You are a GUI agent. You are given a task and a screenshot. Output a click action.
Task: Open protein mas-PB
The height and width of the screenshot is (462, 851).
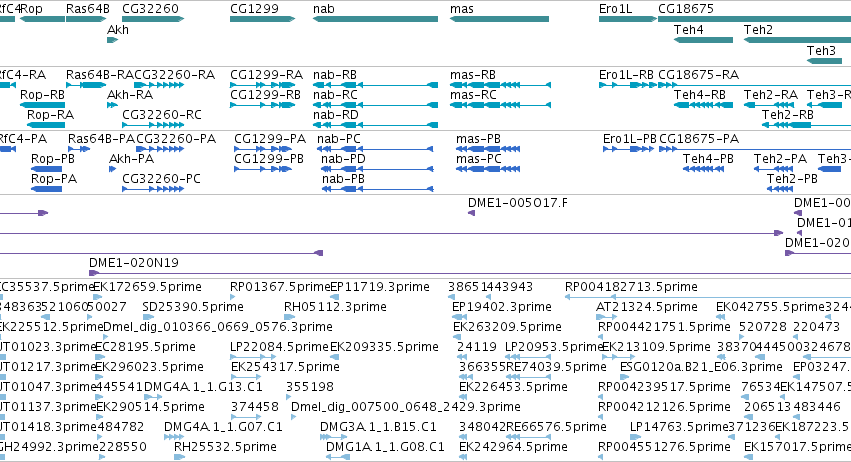(x=488, y=149)
